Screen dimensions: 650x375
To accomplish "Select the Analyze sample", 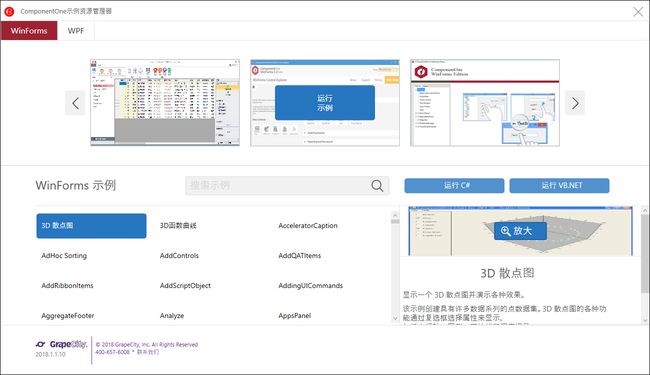I will 172,316.
